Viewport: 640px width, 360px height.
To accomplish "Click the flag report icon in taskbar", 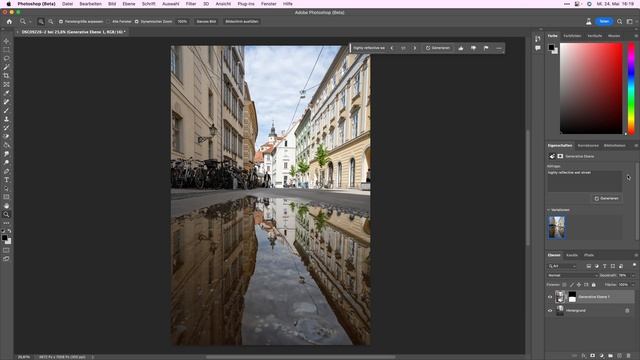I will coord(486,48).
